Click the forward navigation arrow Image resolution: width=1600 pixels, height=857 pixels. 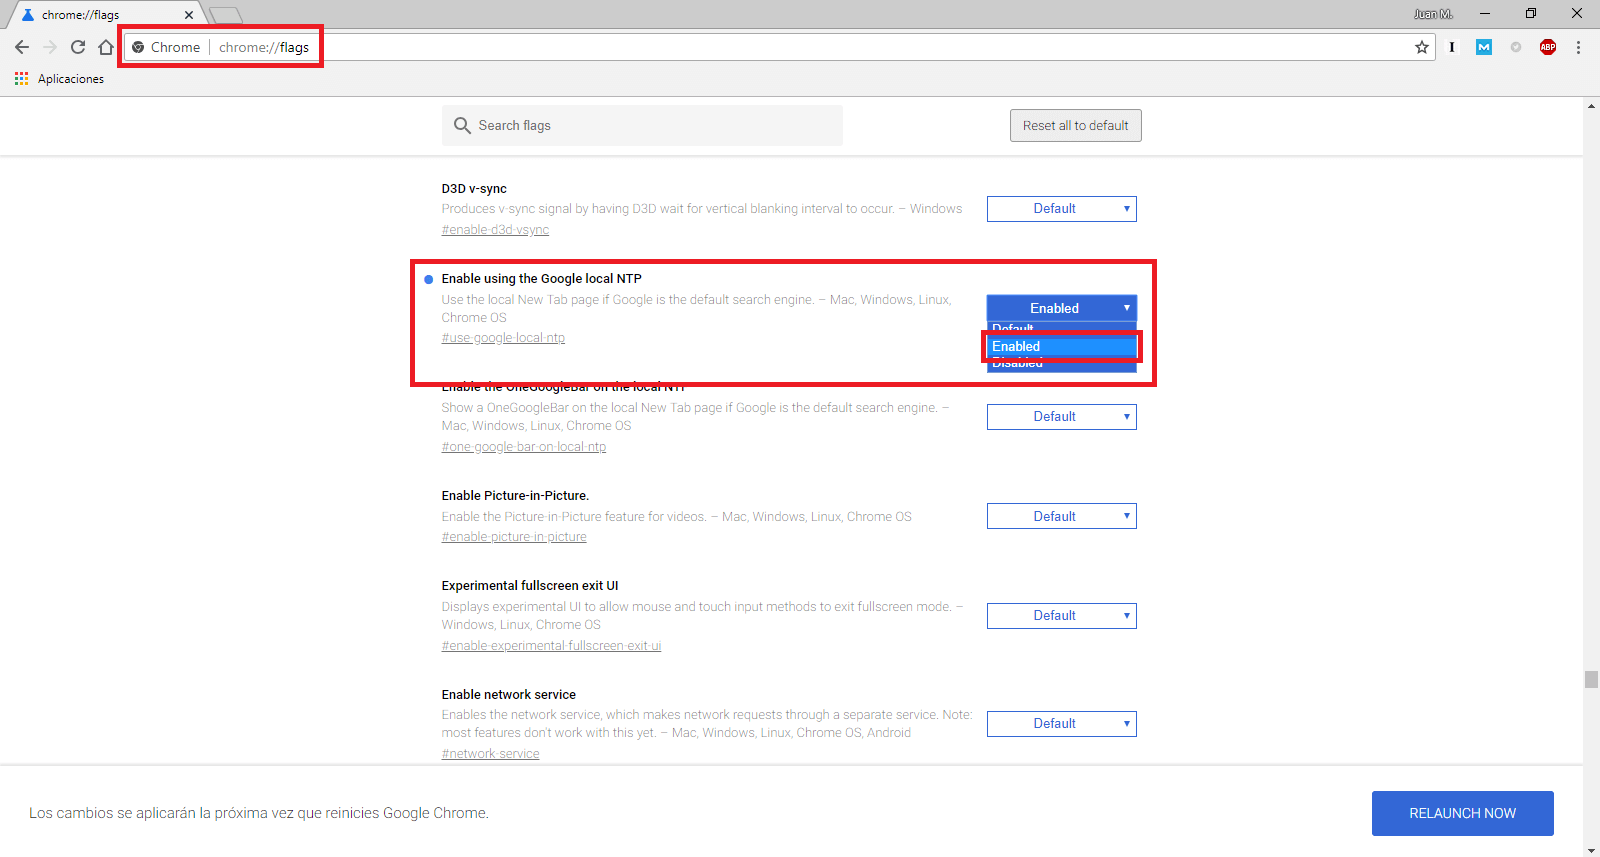pyautogui.click(x=50, y=47)
